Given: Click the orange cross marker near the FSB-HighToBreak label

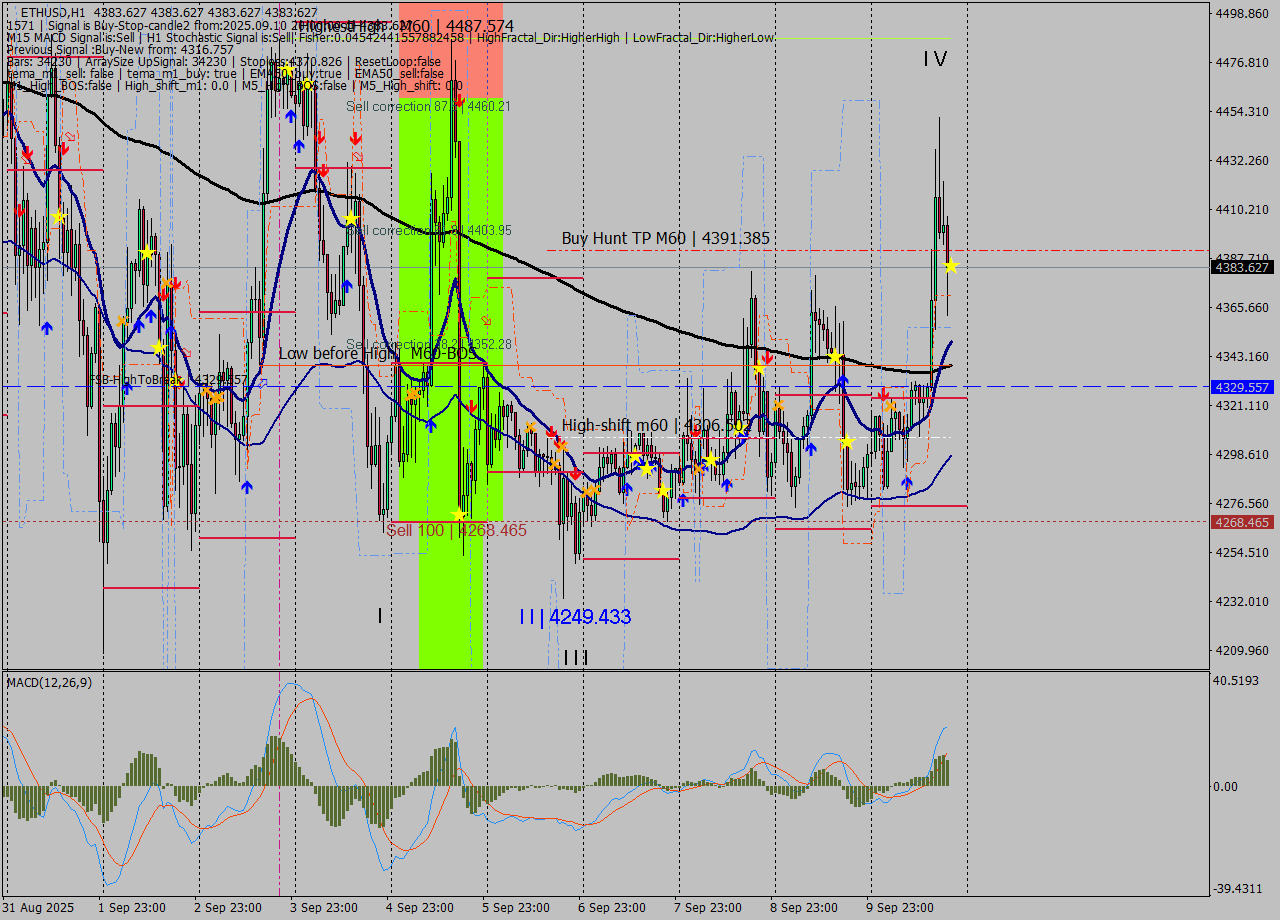Looking at the screenshot, I should 210,395.
